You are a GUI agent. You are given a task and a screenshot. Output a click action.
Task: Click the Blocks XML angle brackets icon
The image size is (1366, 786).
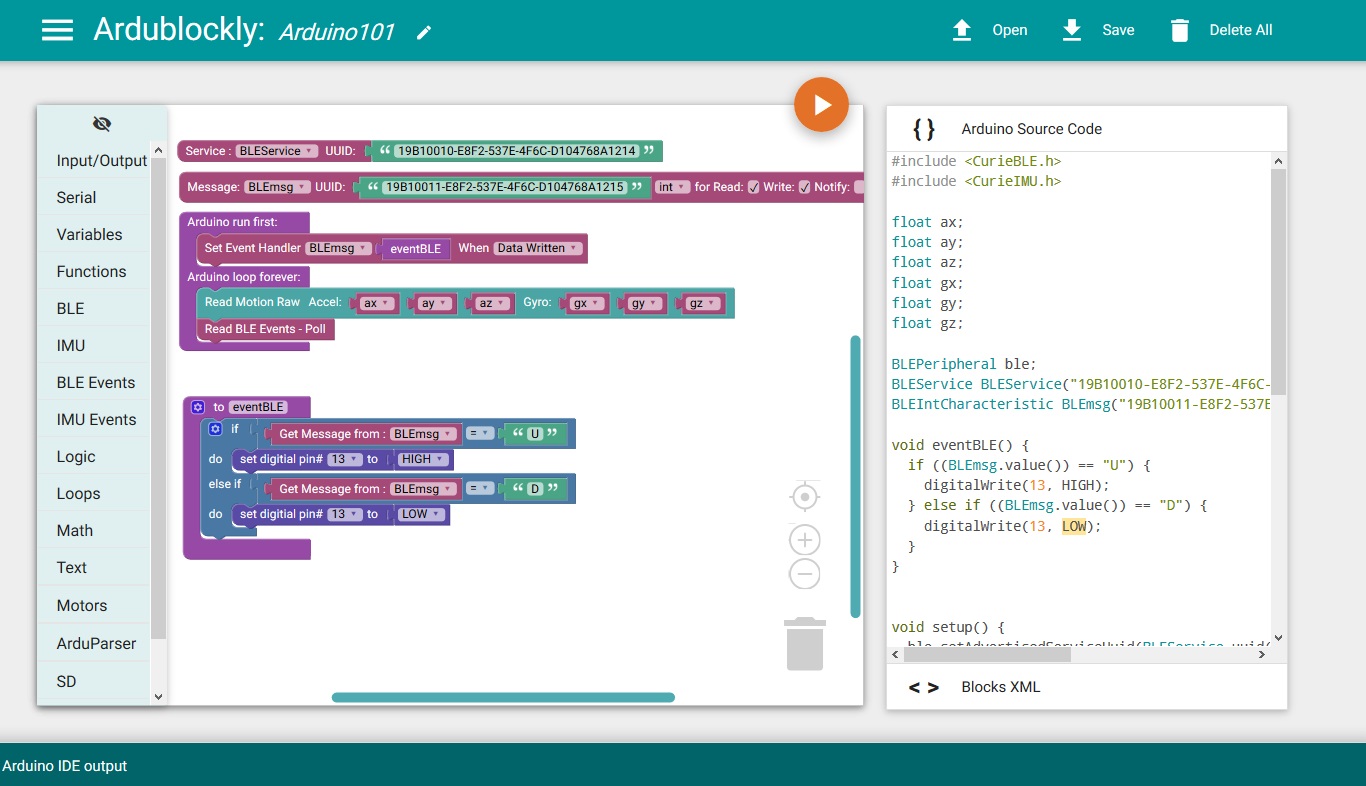tap(923, 687)
